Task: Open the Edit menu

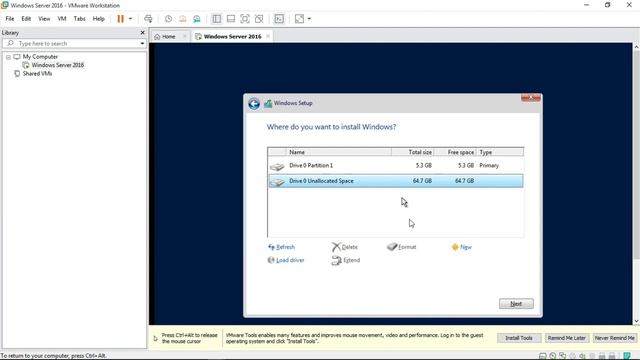Action: click(x=26, y=19)
